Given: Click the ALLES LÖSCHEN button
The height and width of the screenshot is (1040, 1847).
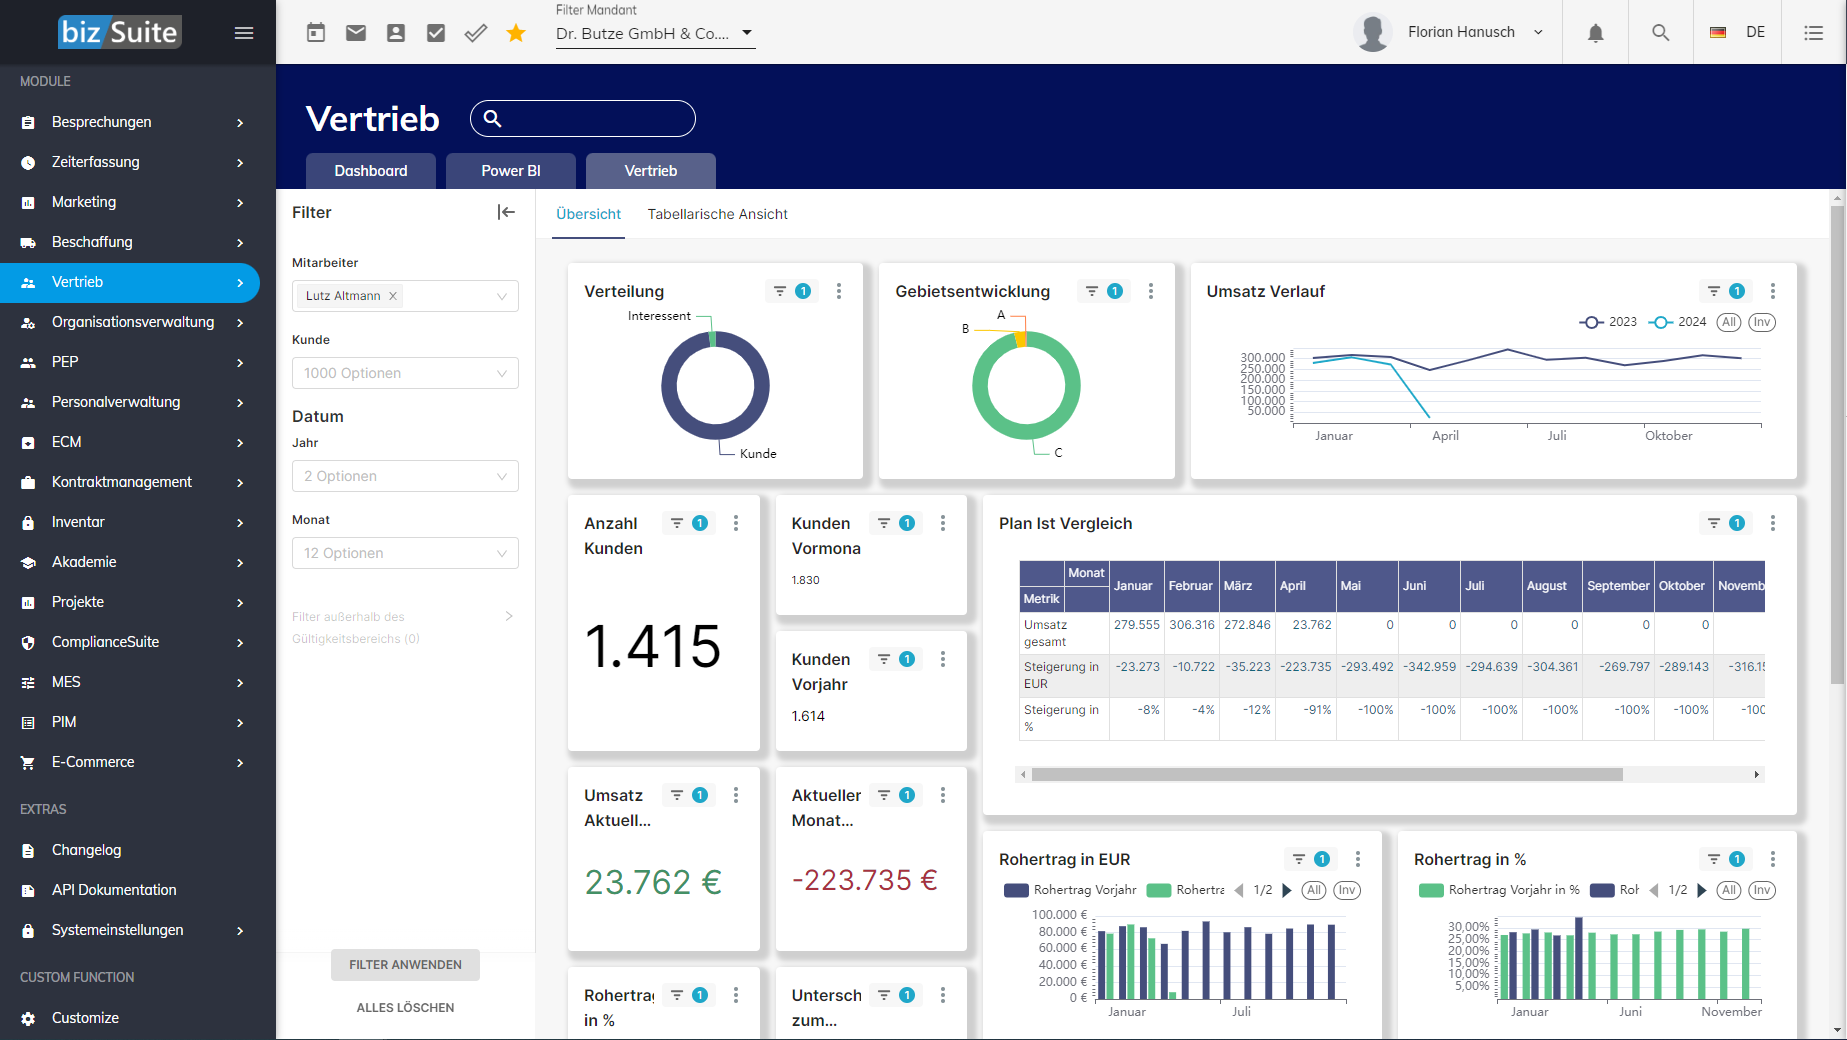Looking at the screenshot, I should tap(405, 1008).
